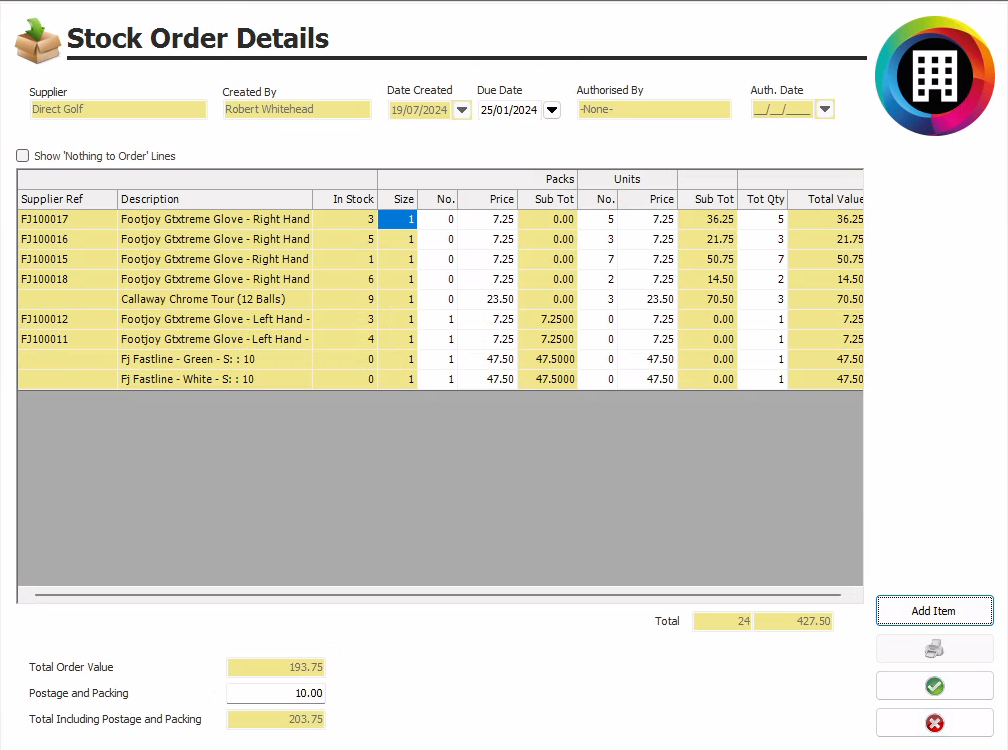
Task: Click the Tot Qty column header
Action: [763, 199]
